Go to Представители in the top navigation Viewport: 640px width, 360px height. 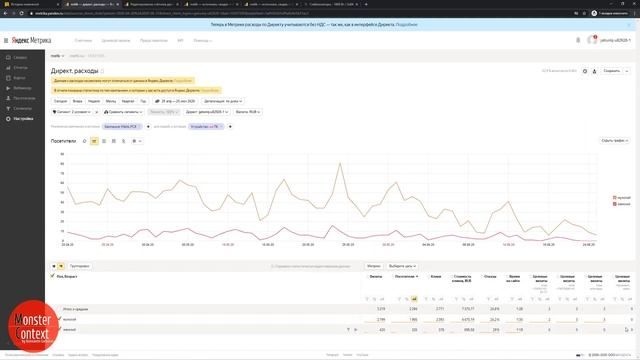coord(154,40)
